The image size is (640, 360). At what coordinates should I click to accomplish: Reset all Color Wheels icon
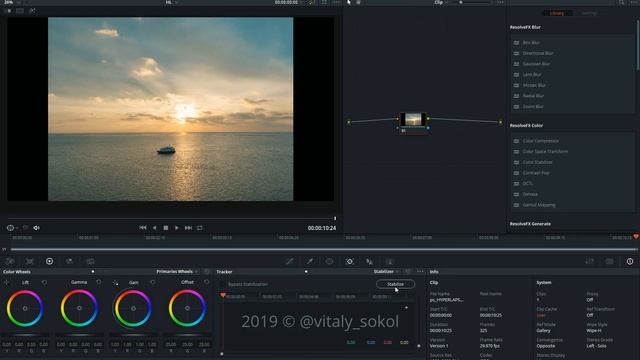pos(207,271)
